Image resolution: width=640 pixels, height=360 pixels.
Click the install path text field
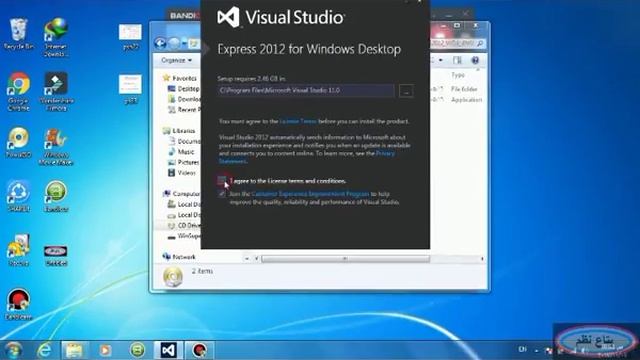coord(306,91)
